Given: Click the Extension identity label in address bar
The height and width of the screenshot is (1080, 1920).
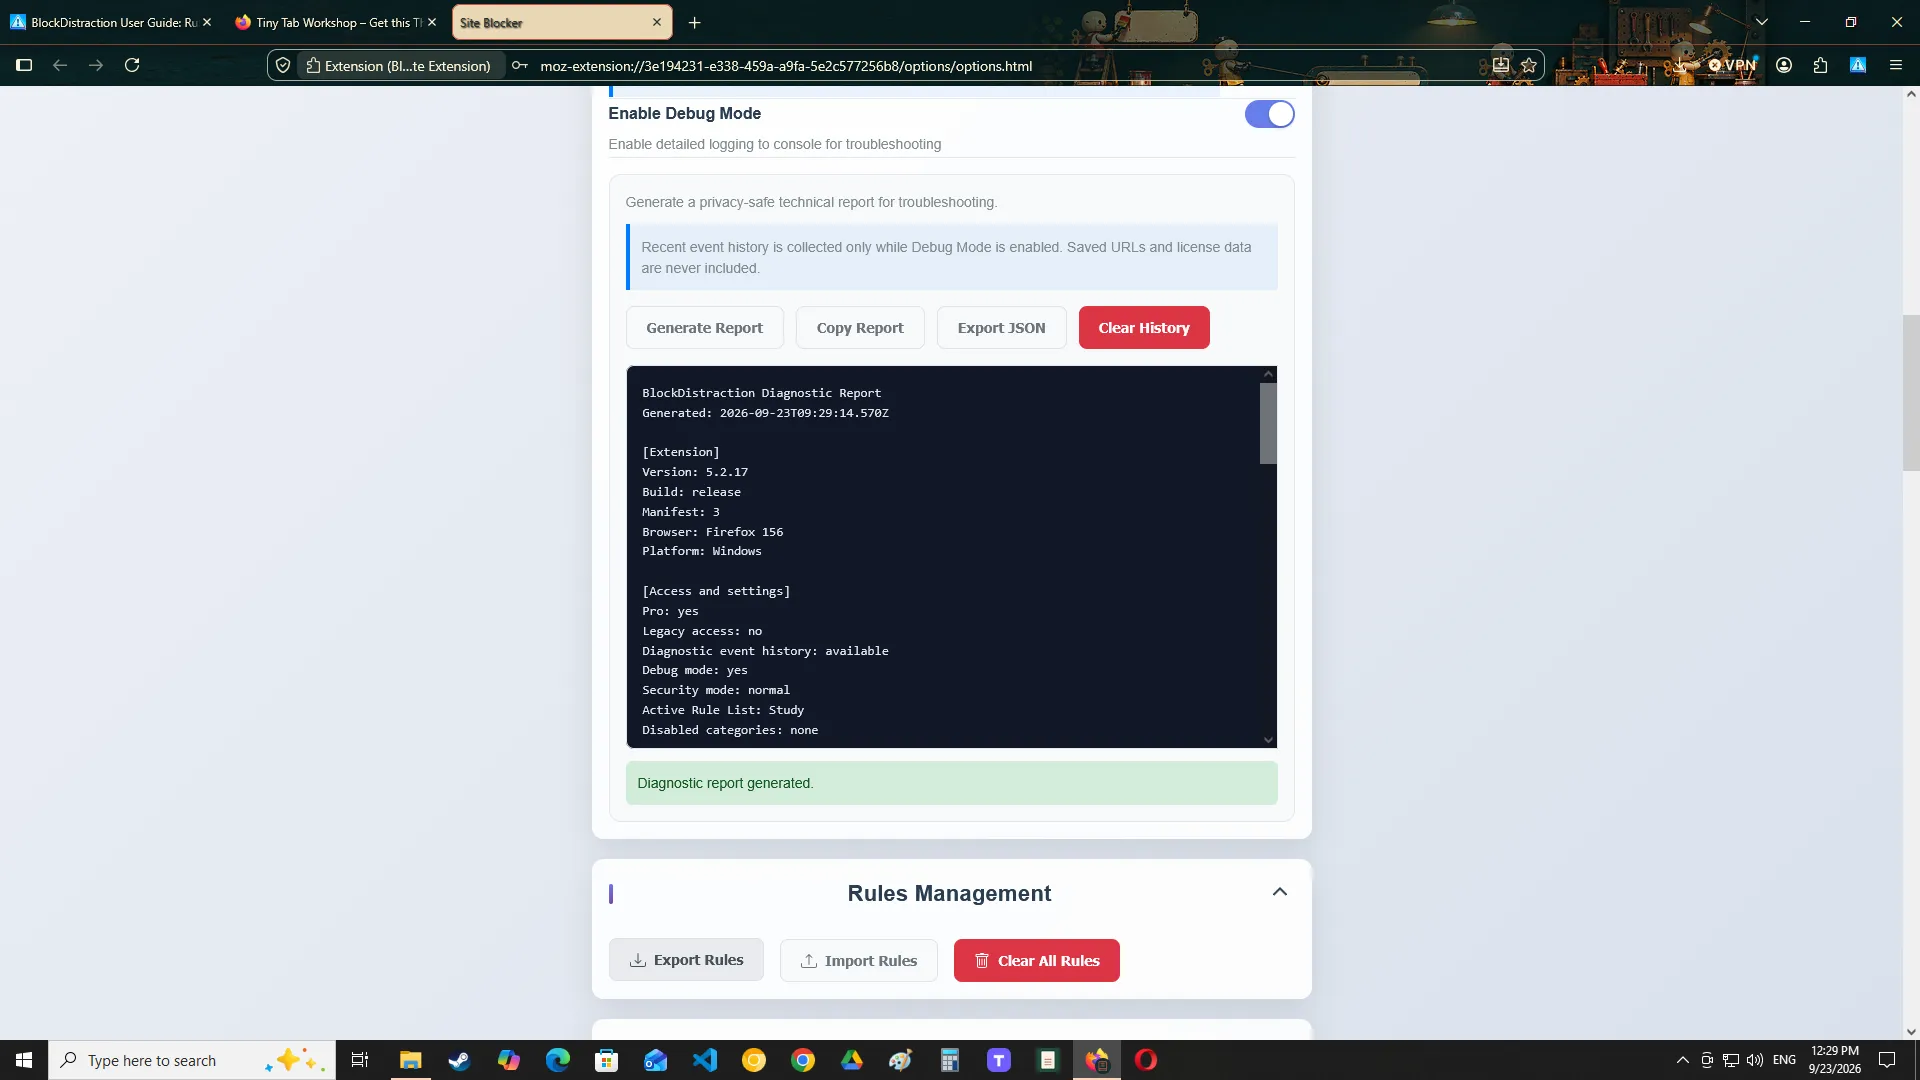Looking at the screenshot, I should point(399,65).
